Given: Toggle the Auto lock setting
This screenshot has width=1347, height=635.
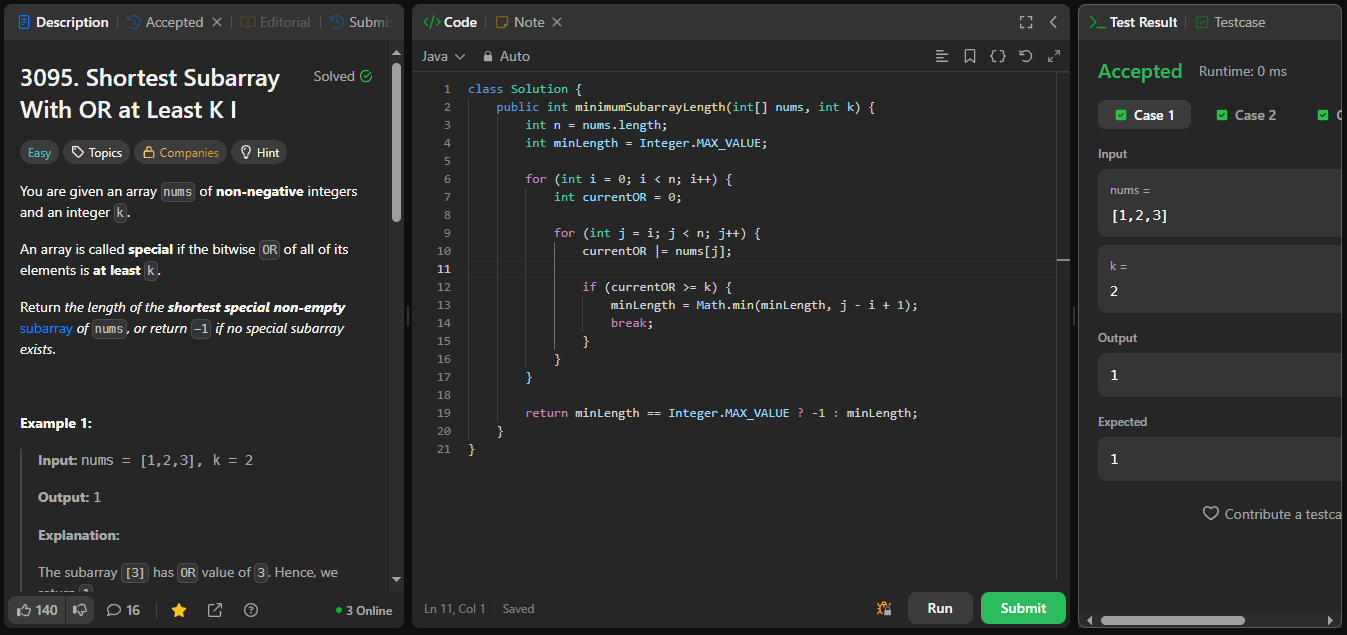Looking at the screenshot, I should 506,56.
